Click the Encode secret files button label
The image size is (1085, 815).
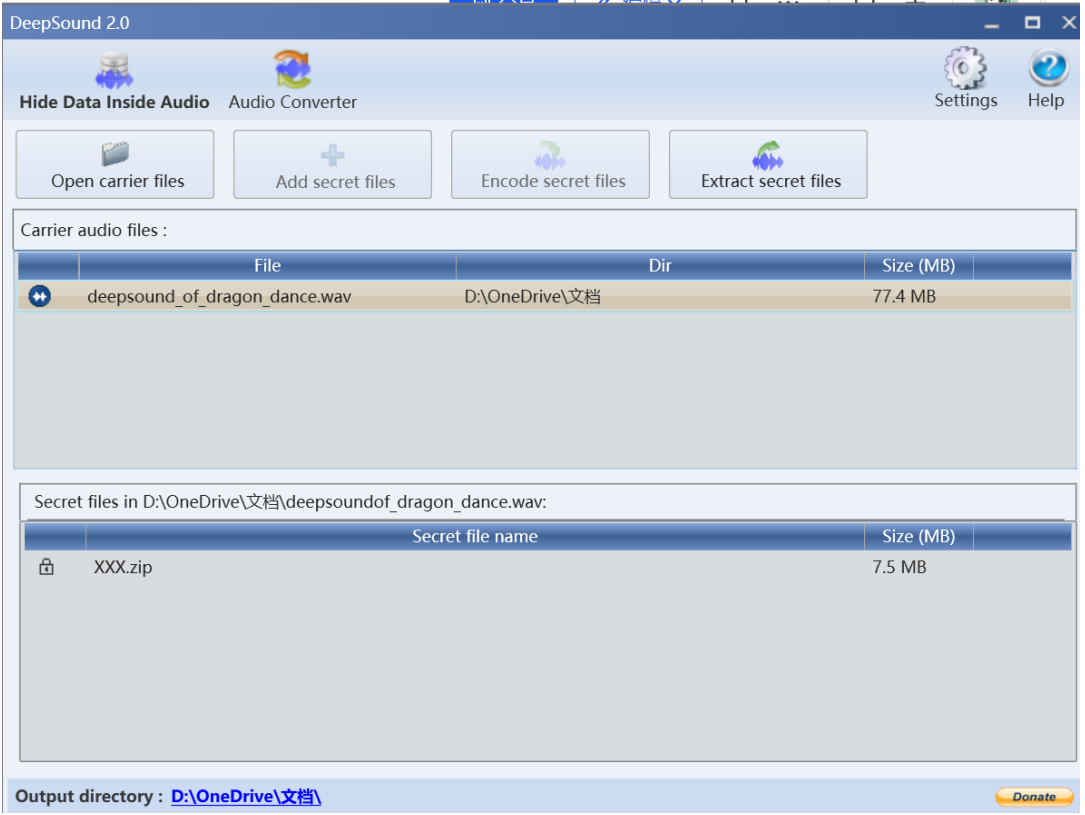[553, 181]
